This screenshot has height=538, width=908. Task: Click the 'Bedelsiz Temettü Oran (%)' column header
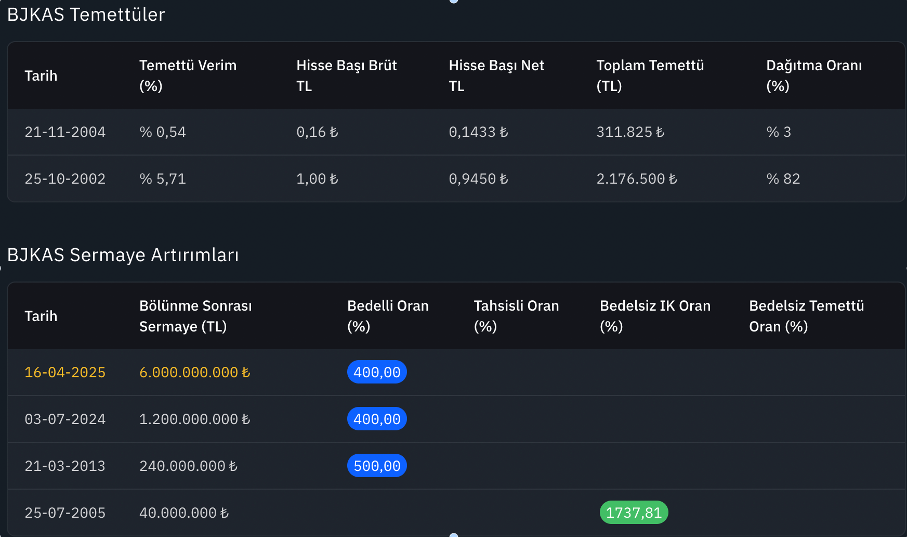(806, 316)
